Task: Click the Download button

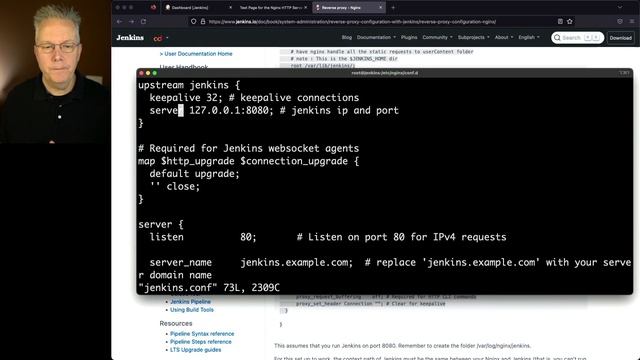Action: coord(620,38)
